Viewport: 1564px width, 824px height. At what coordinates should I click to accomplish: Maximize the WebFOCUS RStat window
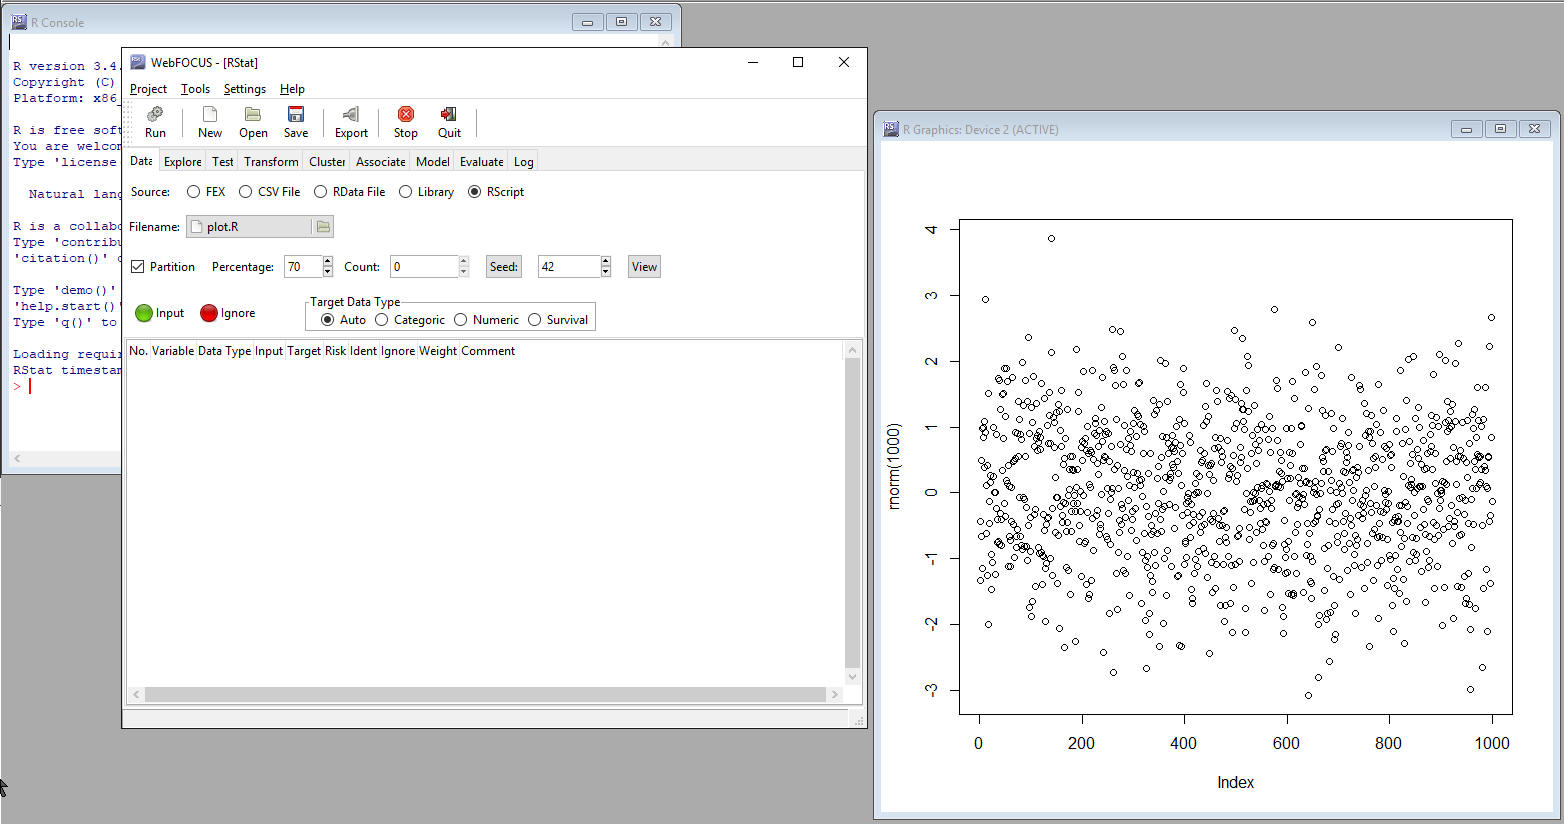point(798,62)
